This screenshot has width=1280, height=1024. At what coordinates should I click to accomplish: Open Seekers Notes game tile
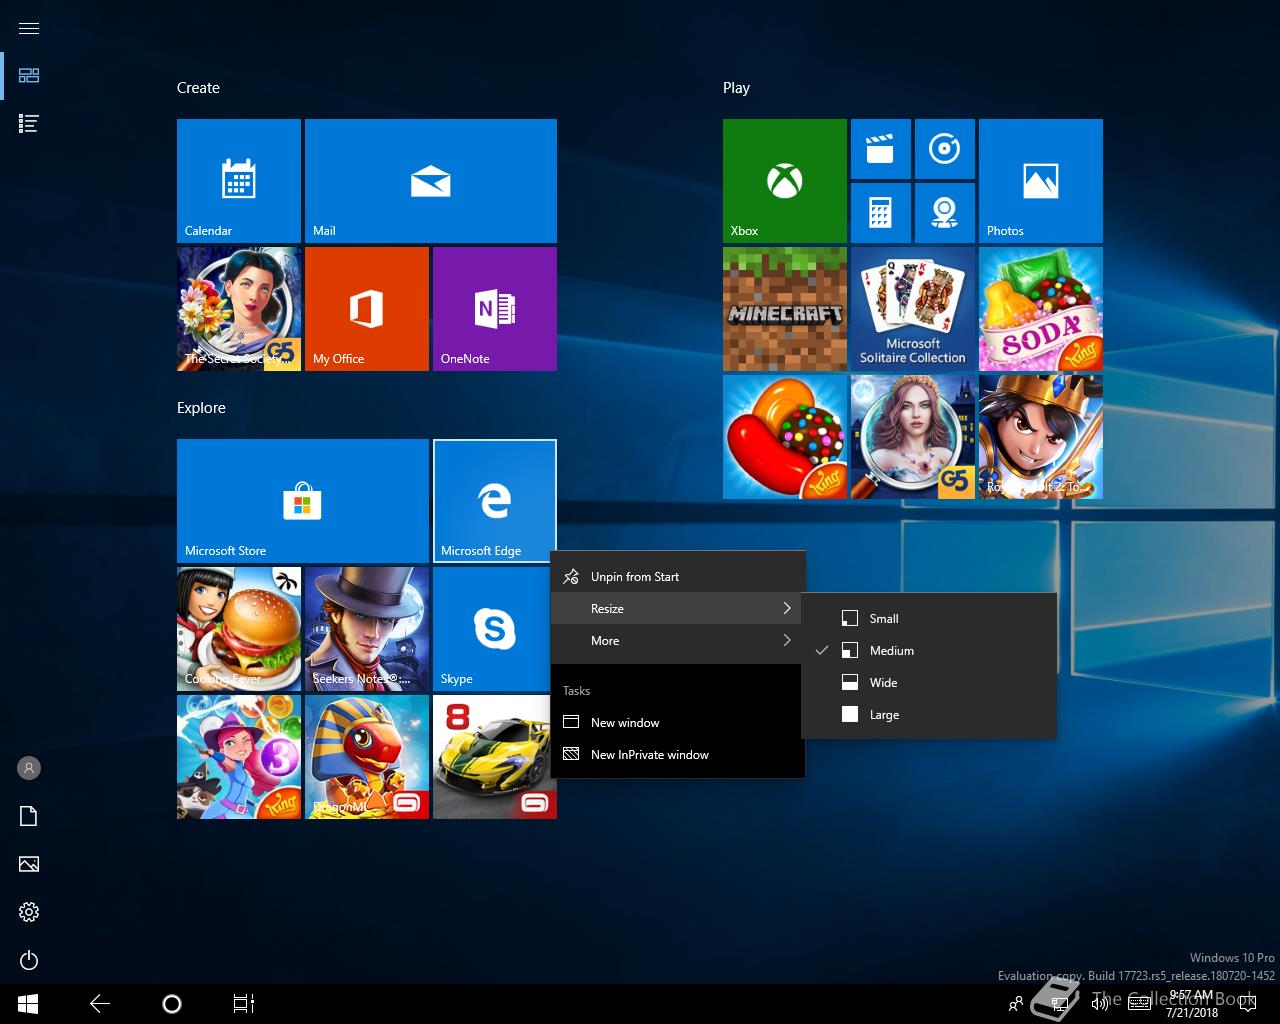(367, 629)
